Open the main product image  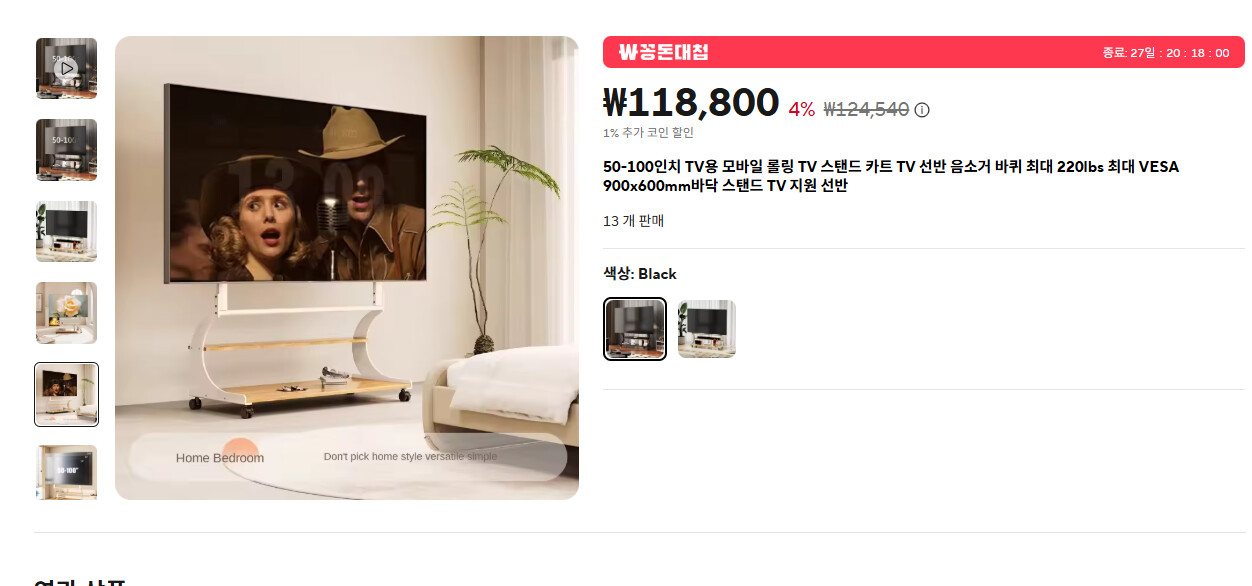click(347, 268)
